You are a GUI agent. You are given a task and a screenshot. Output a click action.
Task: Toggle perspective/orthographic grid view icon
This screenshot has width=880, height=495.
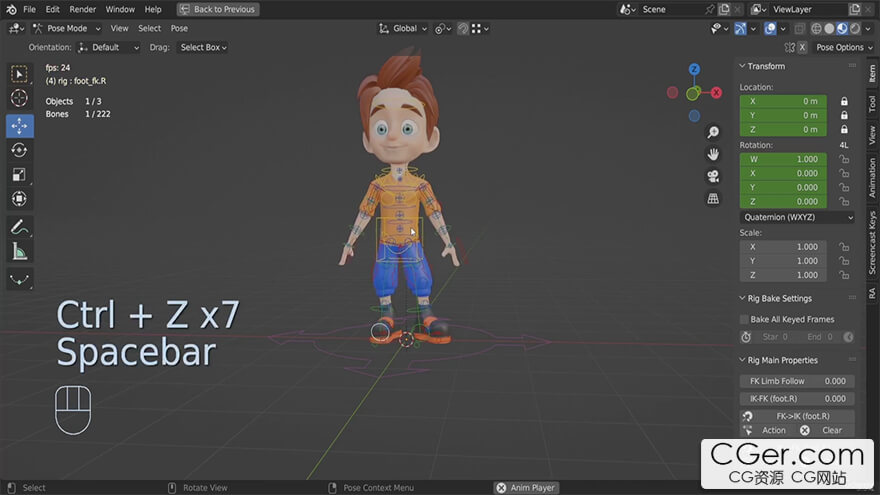713,198
